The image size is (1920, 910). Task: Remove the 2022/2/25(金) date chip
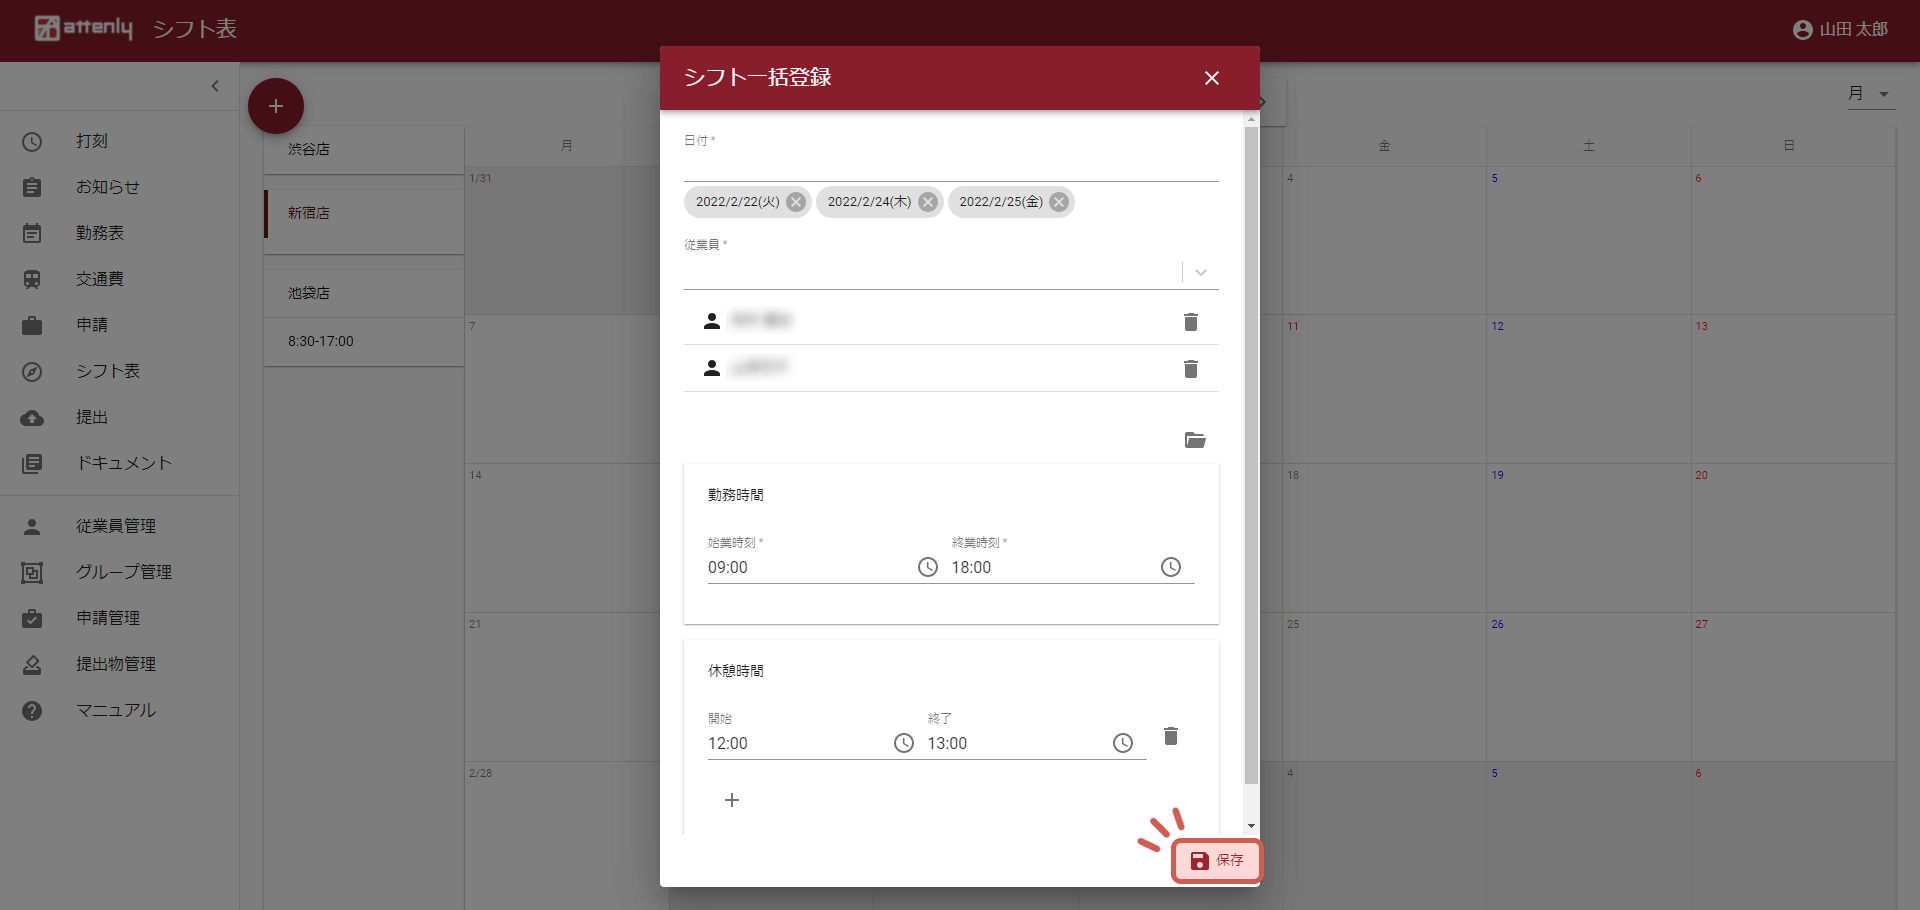click(x=1059, y=202)
